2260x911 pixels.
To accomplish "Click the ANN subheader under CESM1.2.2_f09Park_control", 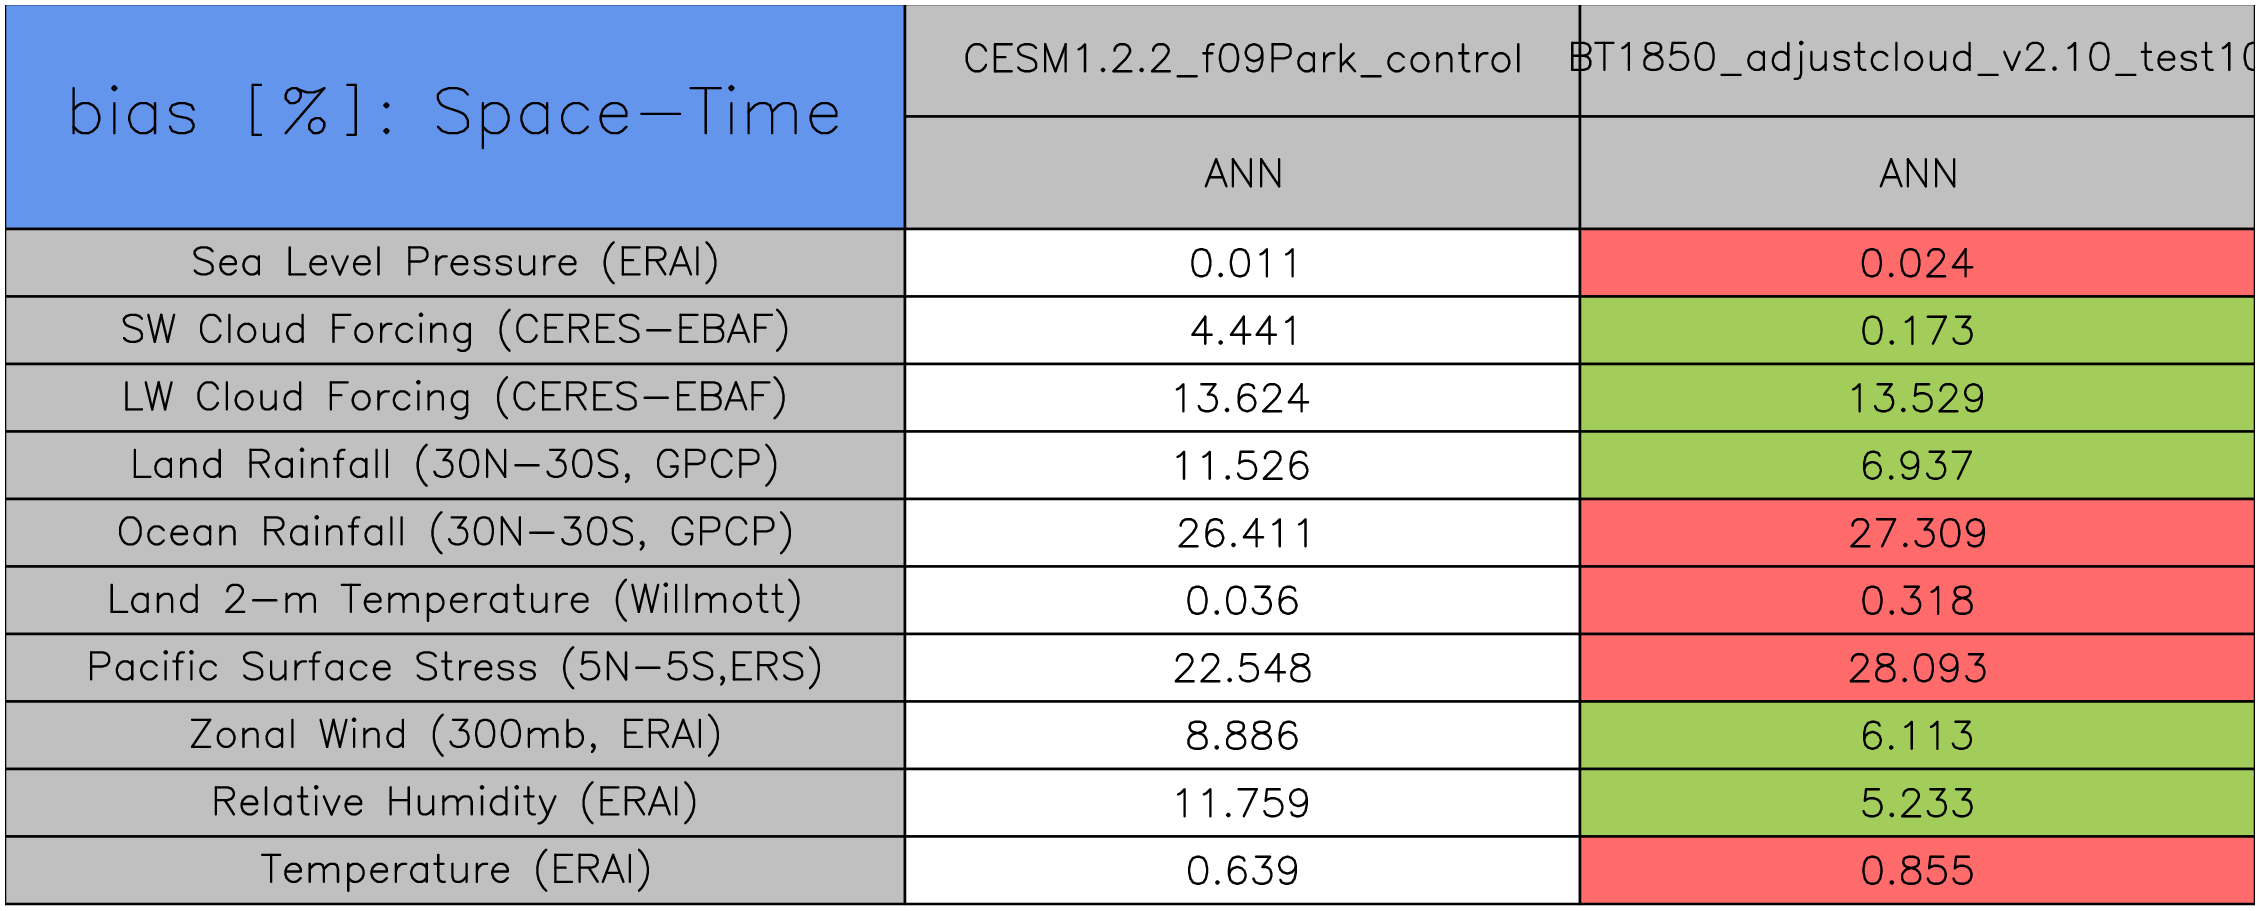I will click(x=1242, y=174).
